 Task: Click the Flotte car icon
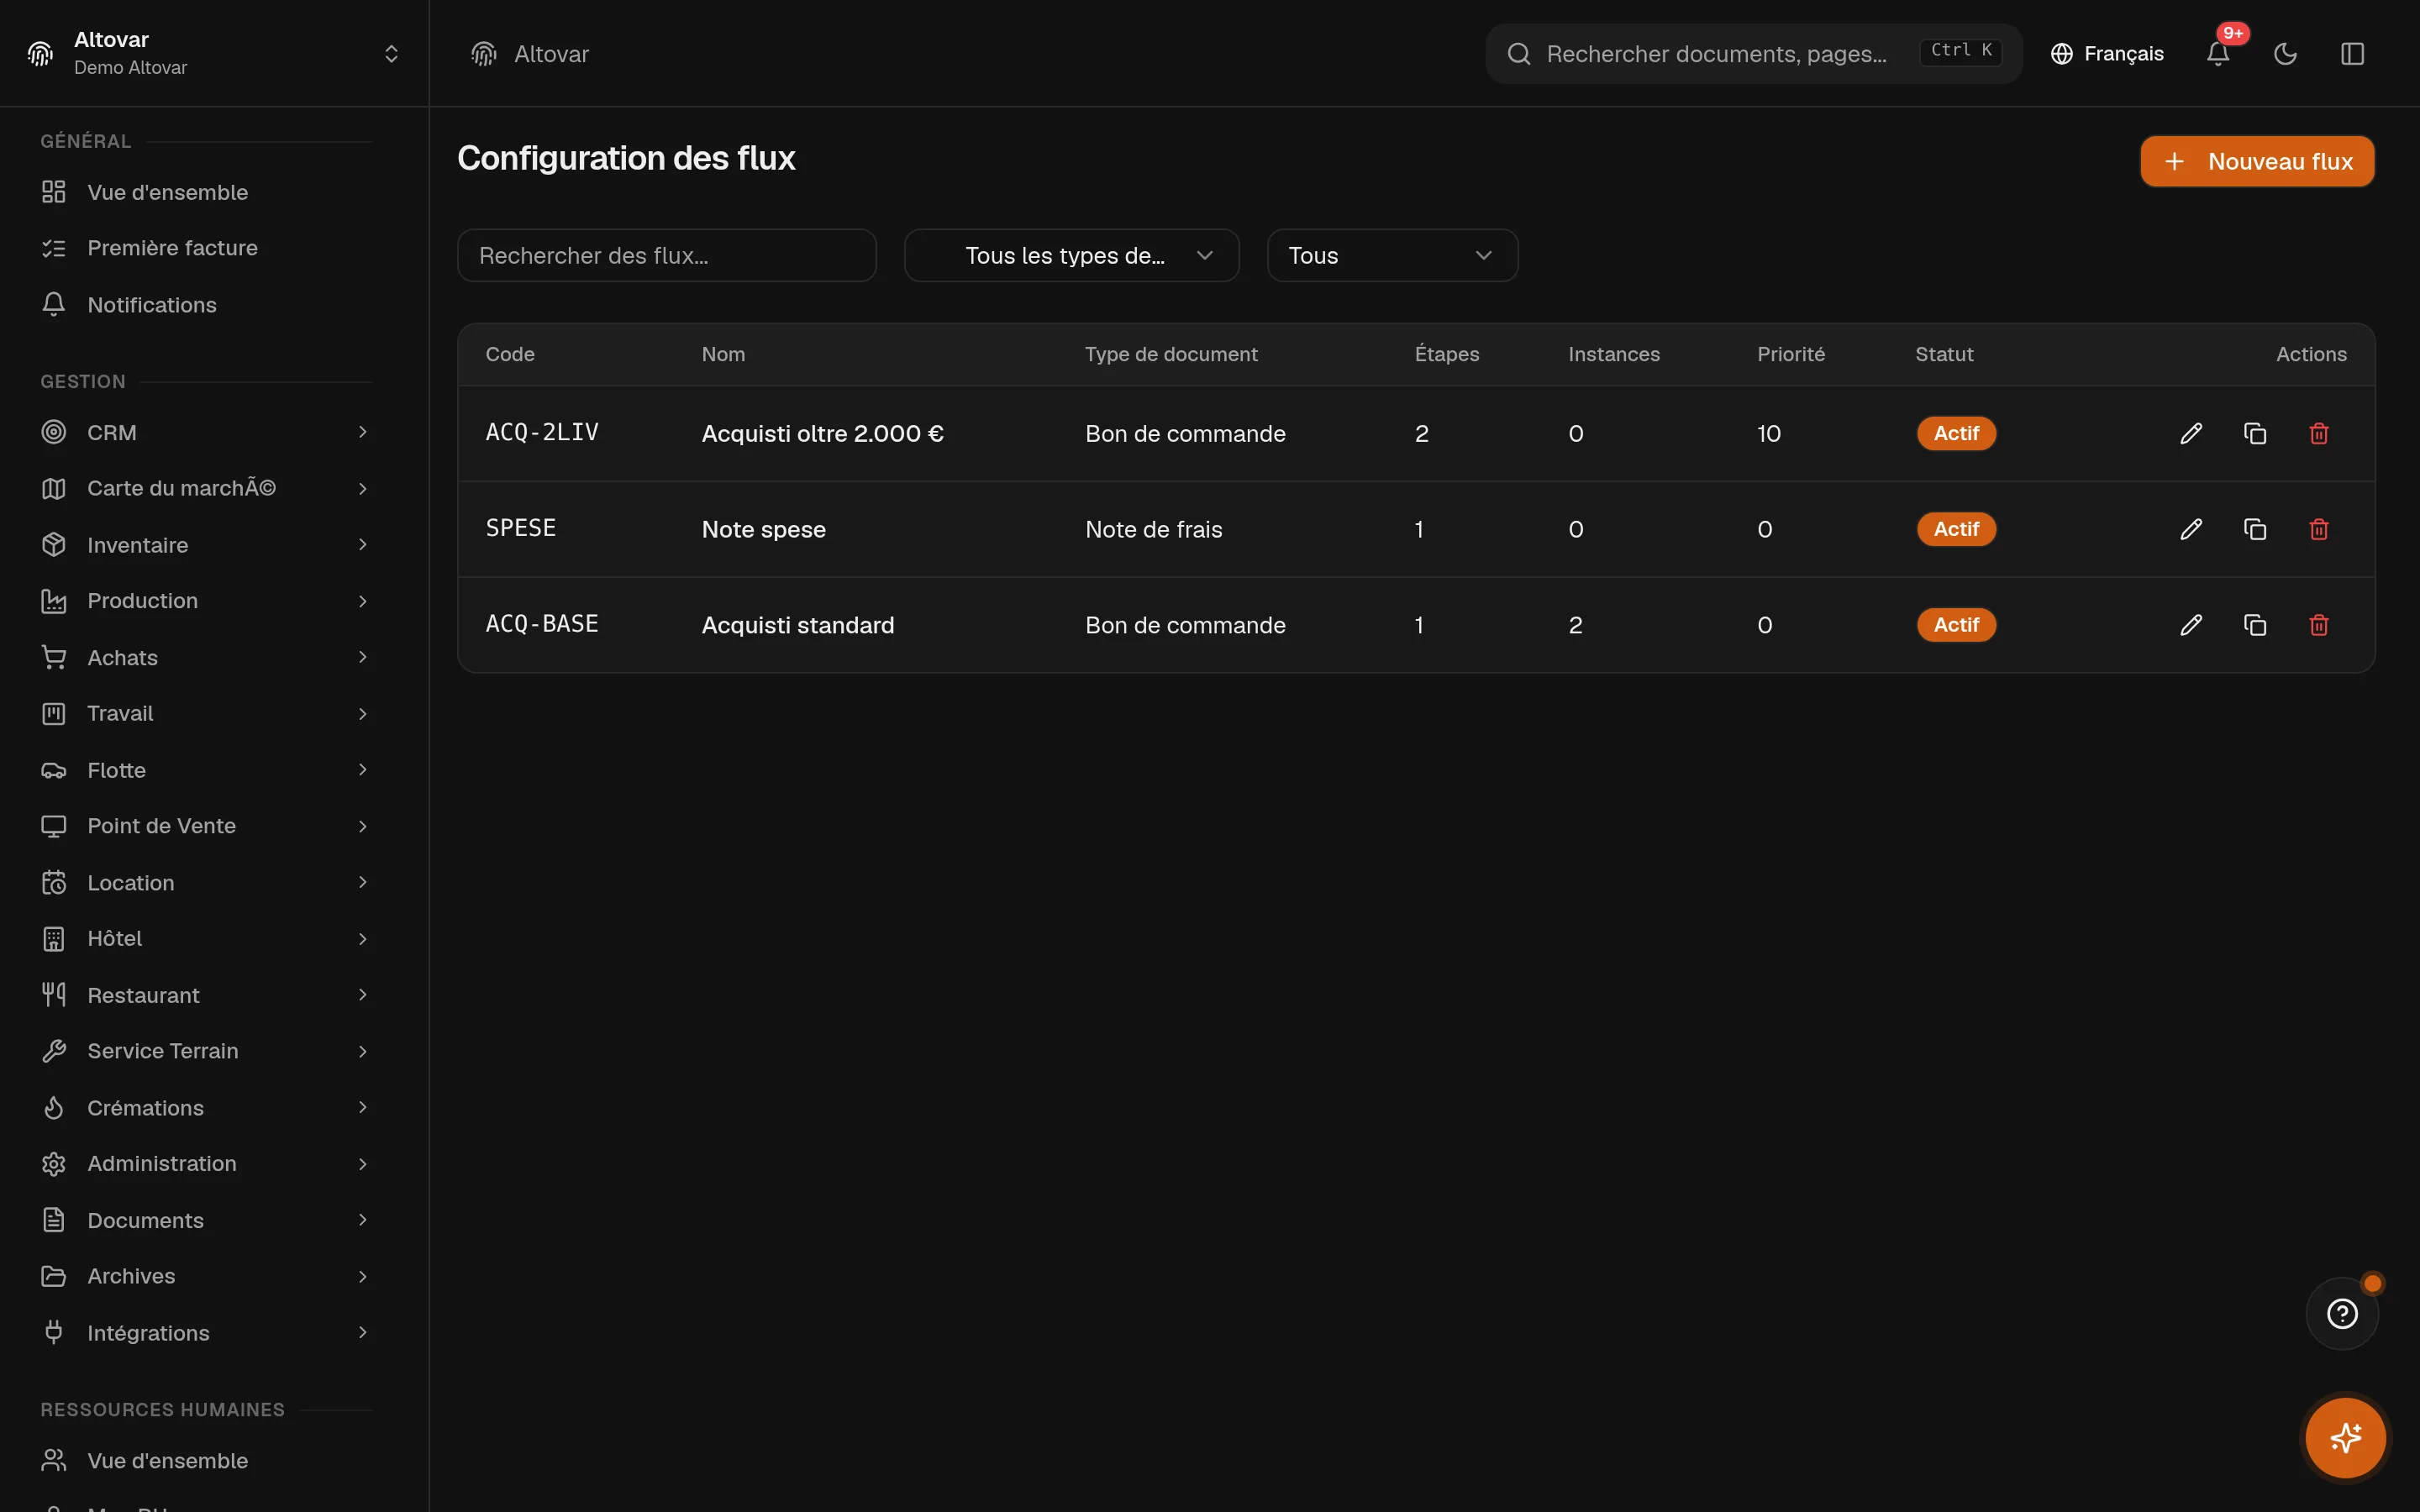pyautogui.click(x=54, y=770)
